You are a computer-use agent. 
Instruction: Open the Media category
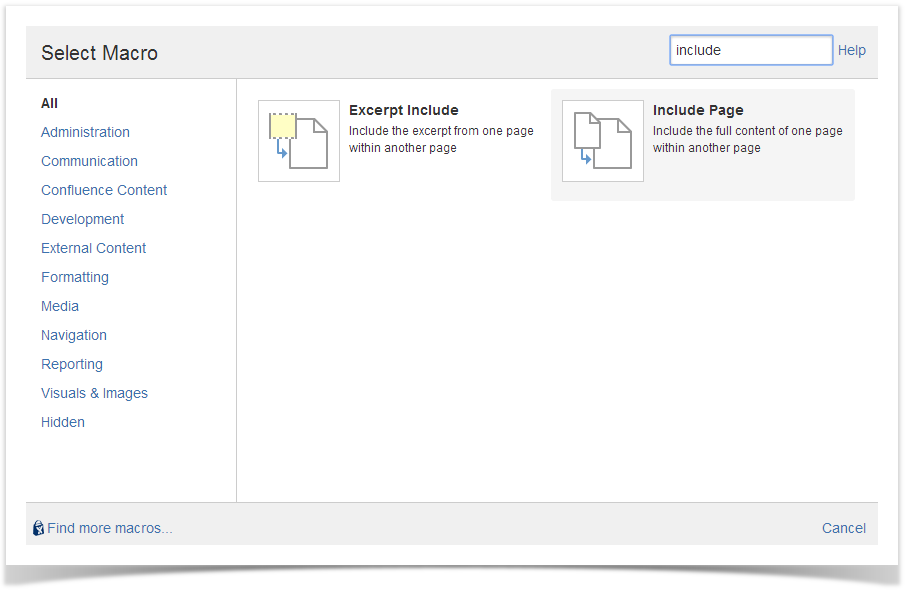pos(60,307)
